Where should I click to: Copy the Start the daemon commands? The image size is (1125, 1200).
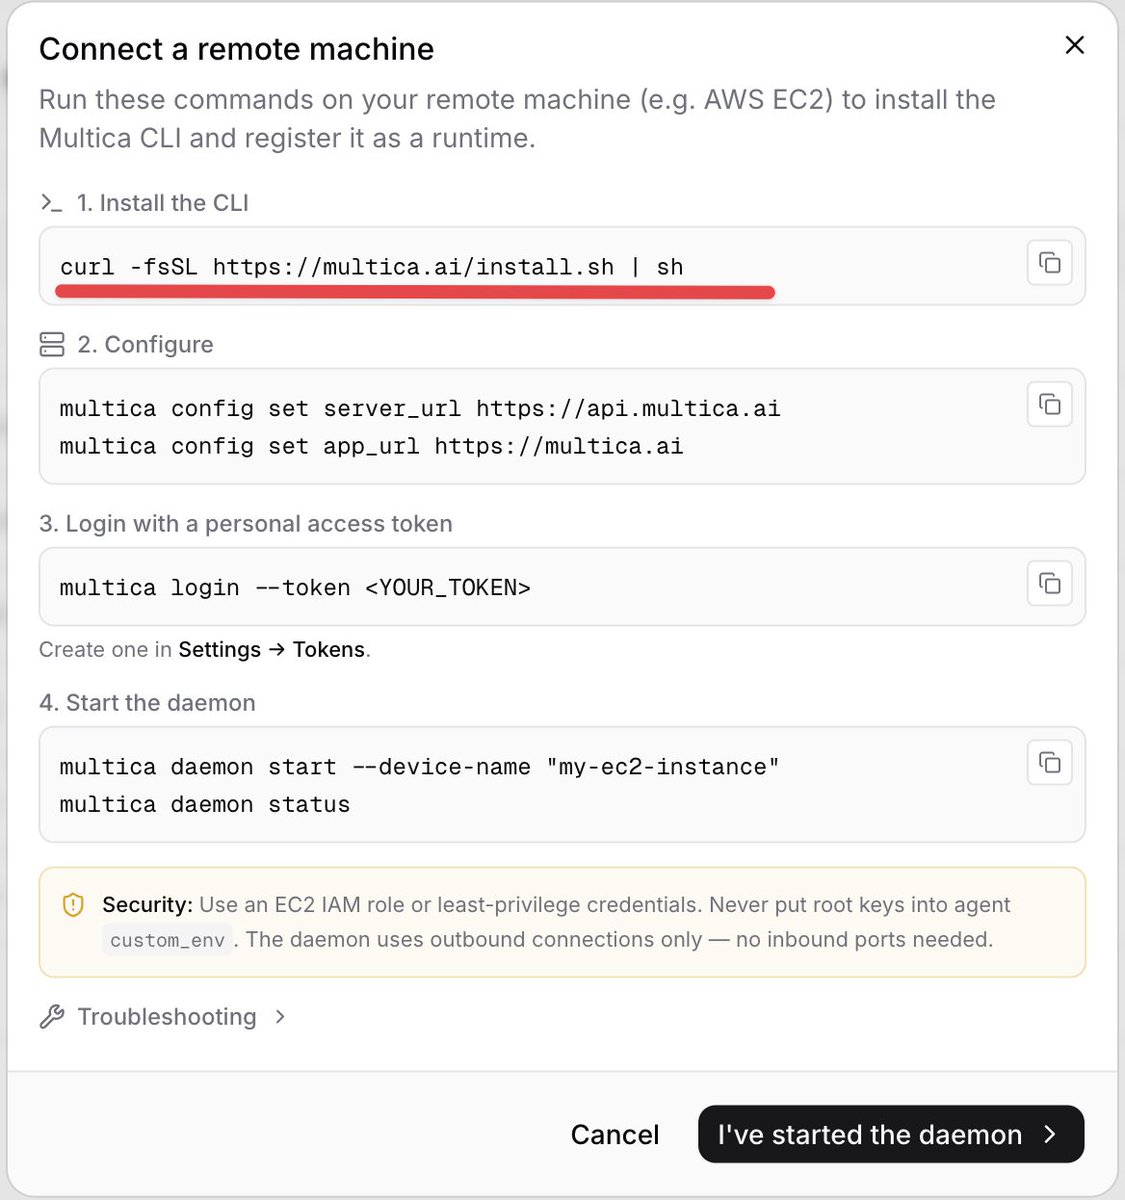click(1049, 762)
